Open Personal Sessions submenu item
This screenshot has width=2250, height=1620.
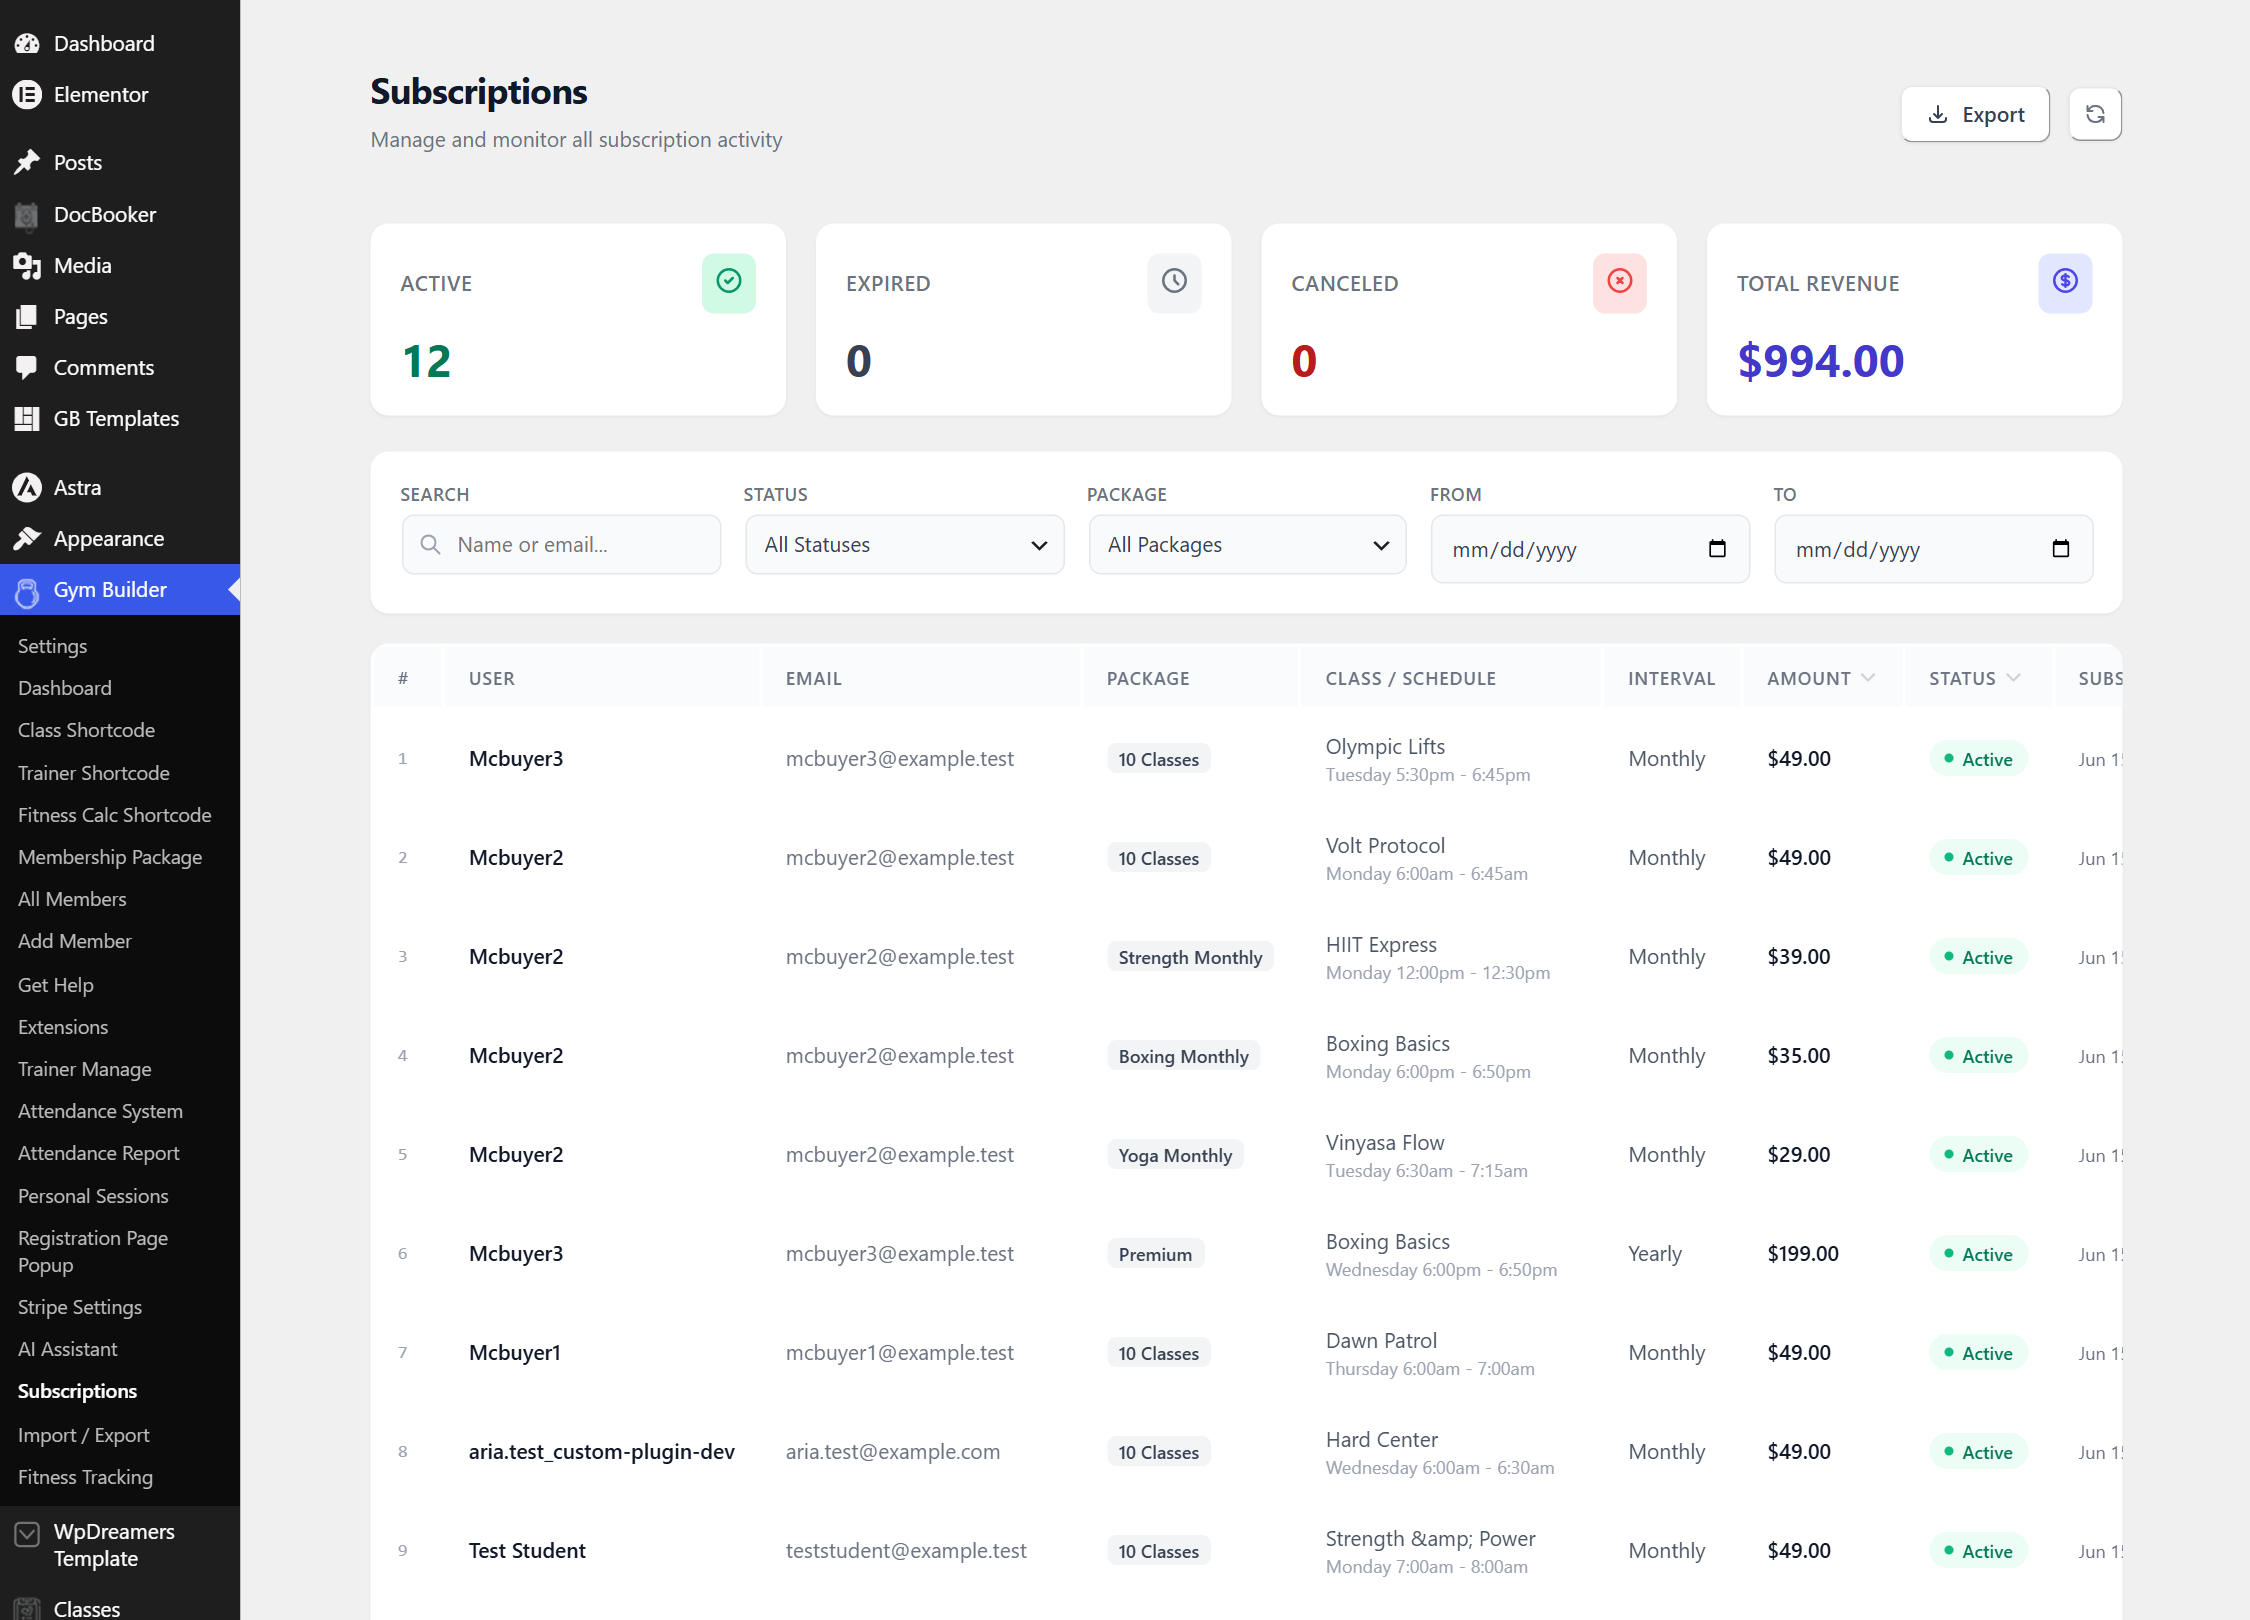click(93, 1196)
